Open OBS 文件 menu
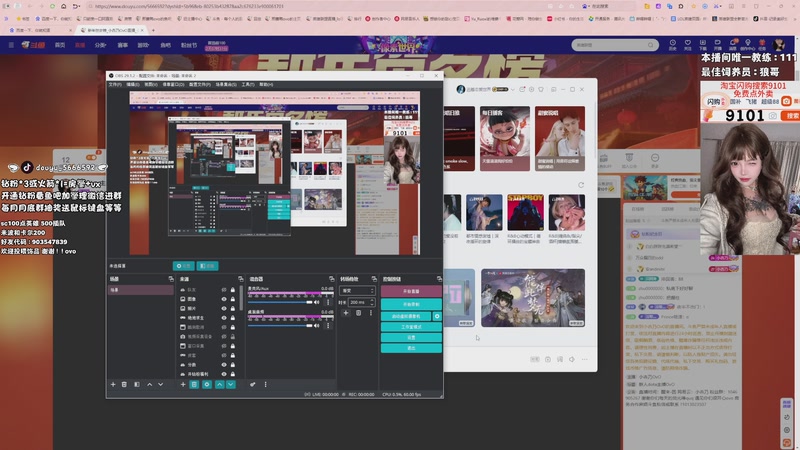800x450 pixels. [115, 85]
